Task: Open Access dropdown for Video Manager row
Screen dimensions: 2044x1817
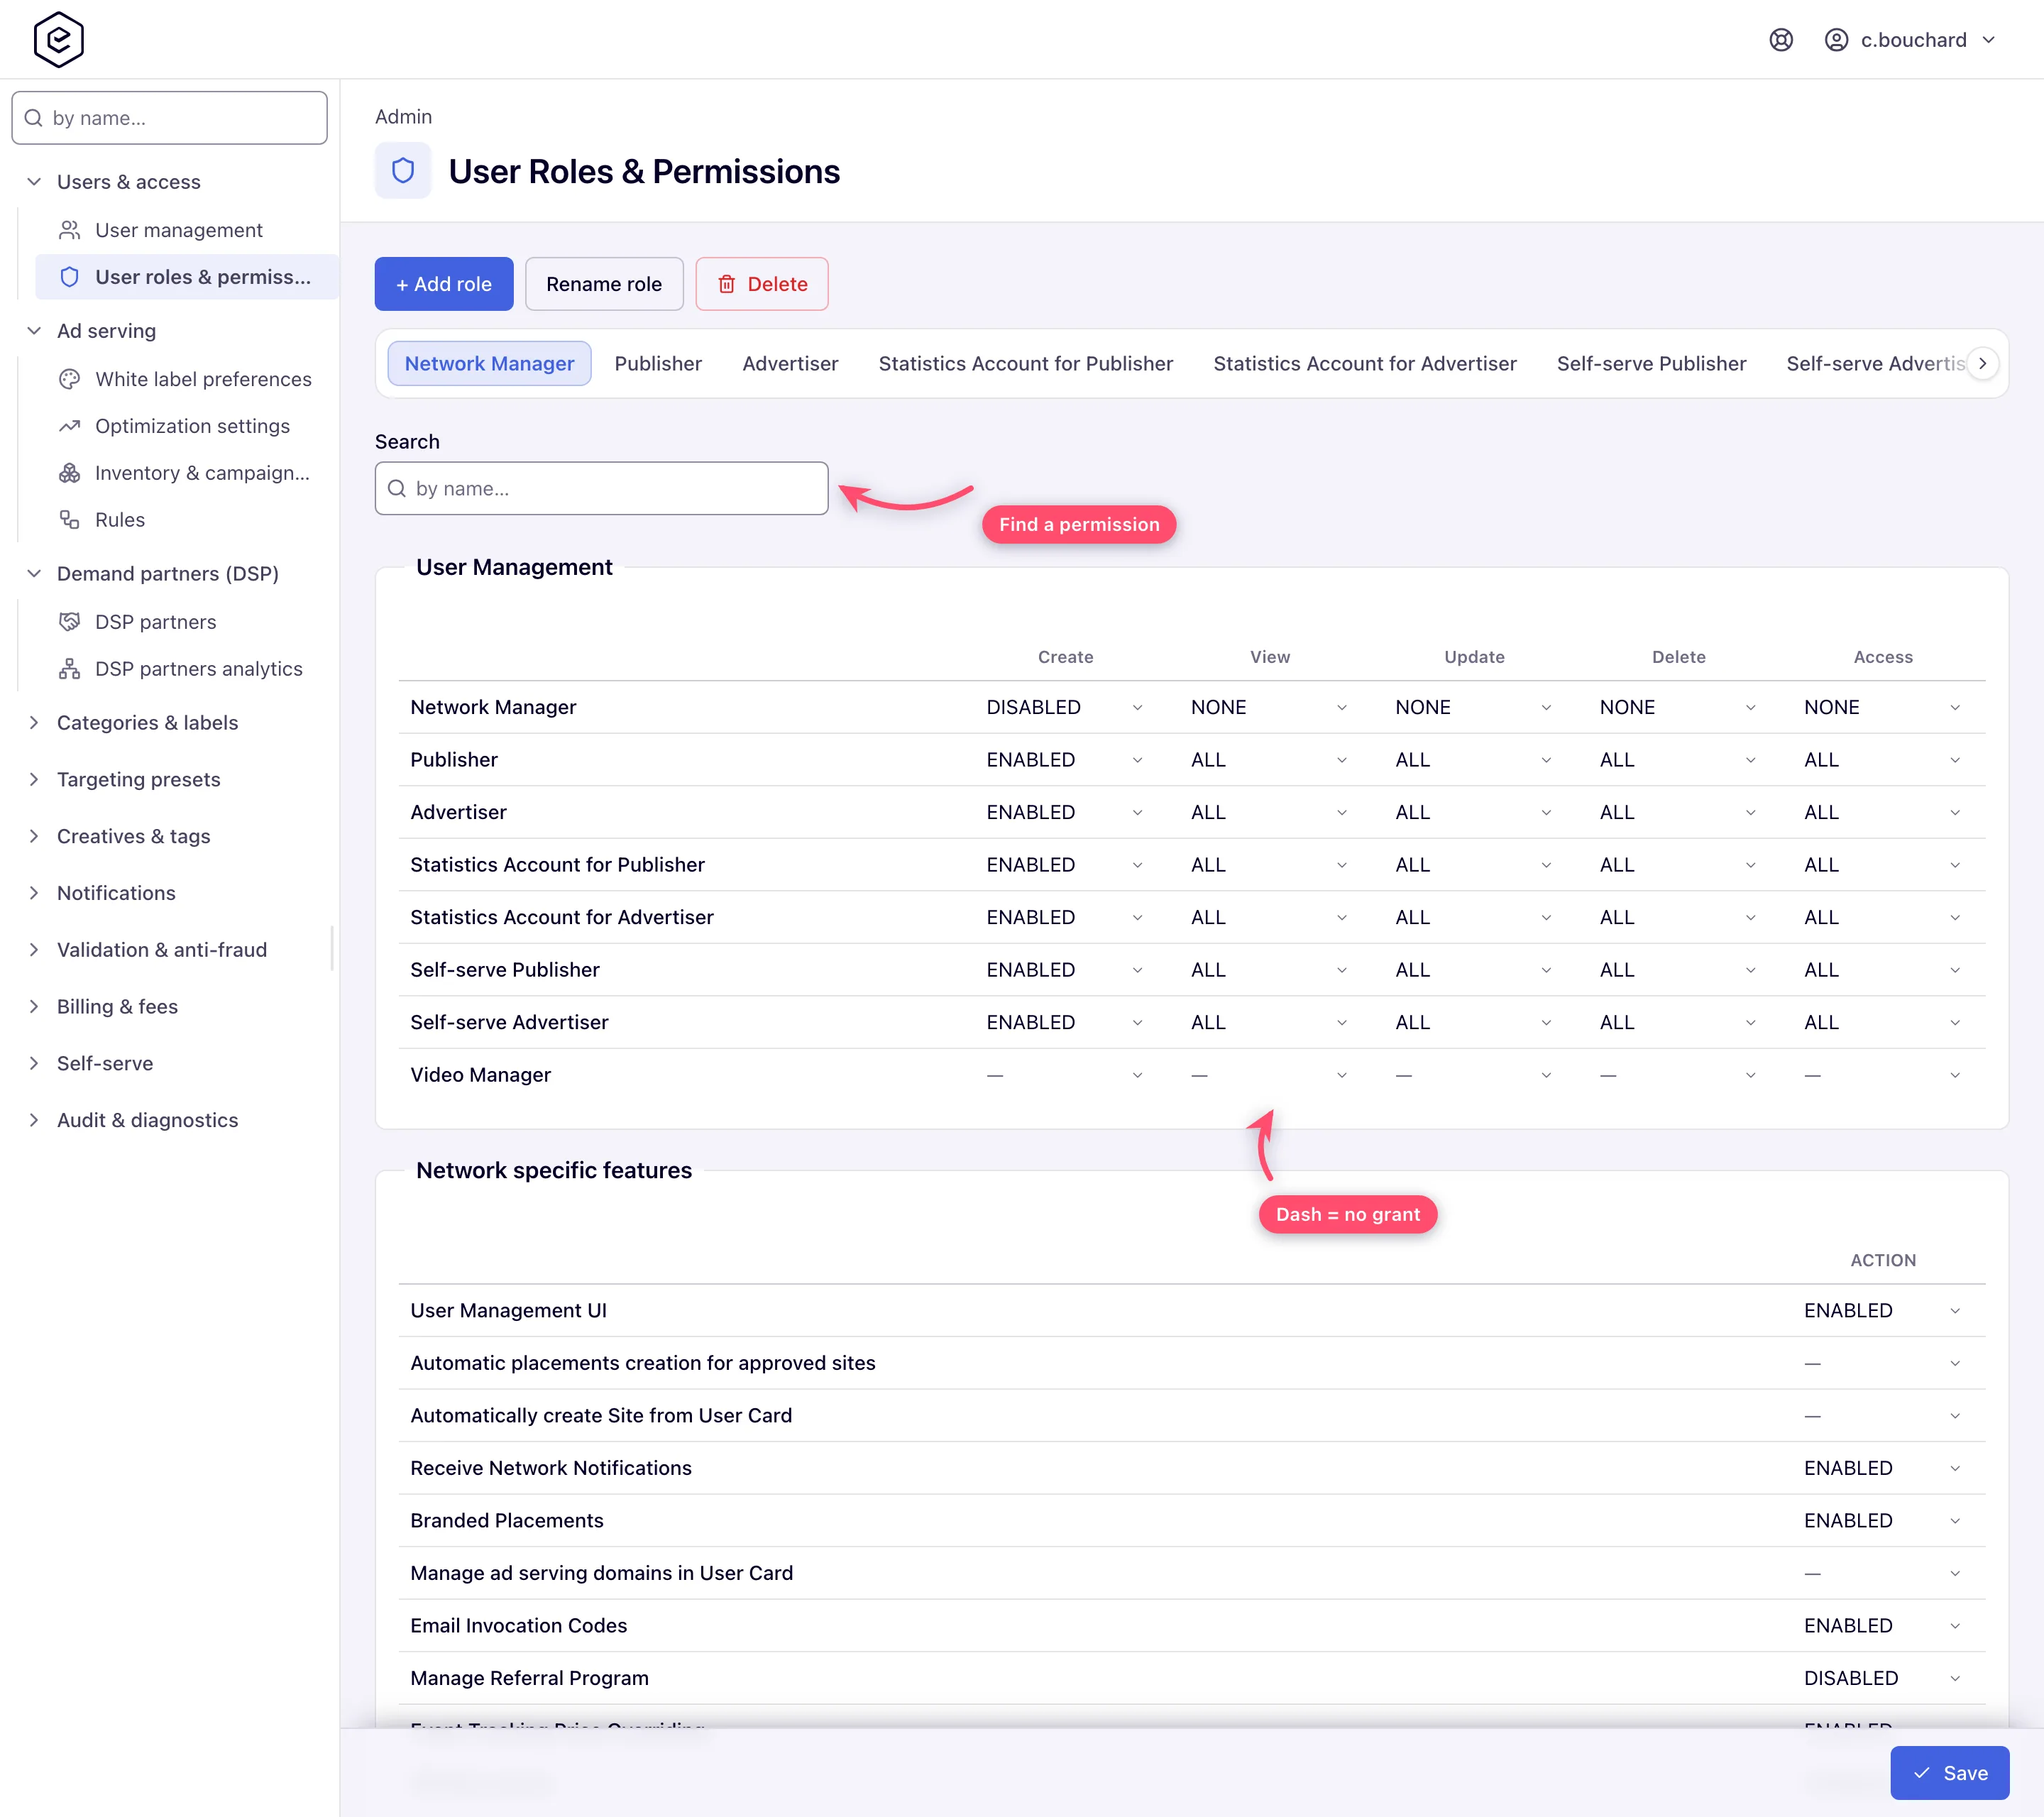Action: click(x=1882, y=1075)
